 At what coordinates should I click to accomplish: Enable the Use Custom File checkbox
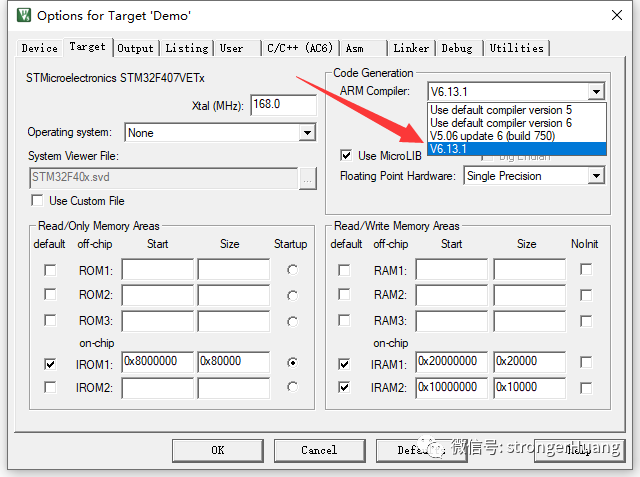(37, 200)
